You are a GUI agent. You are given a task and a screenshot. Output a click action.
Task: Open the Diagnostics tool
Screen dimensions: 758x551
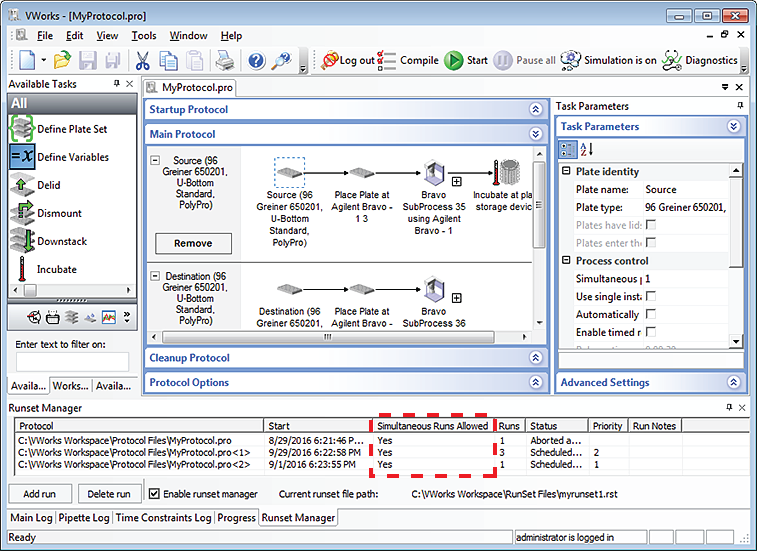[x=674, y=61]
